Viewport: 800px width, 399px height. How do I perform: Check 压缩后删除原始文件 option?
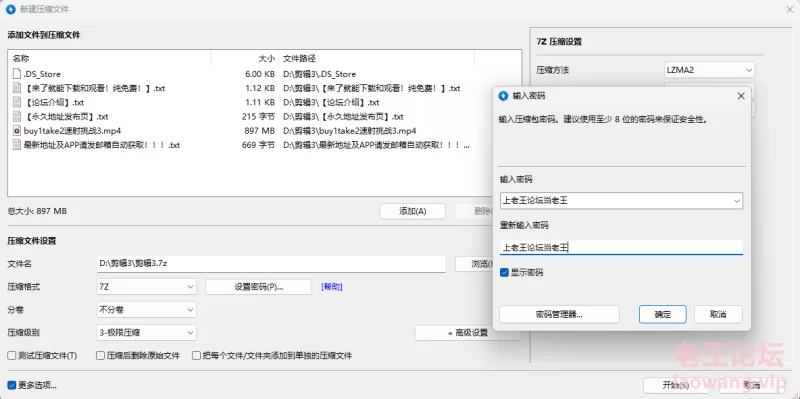coord(101,356)
